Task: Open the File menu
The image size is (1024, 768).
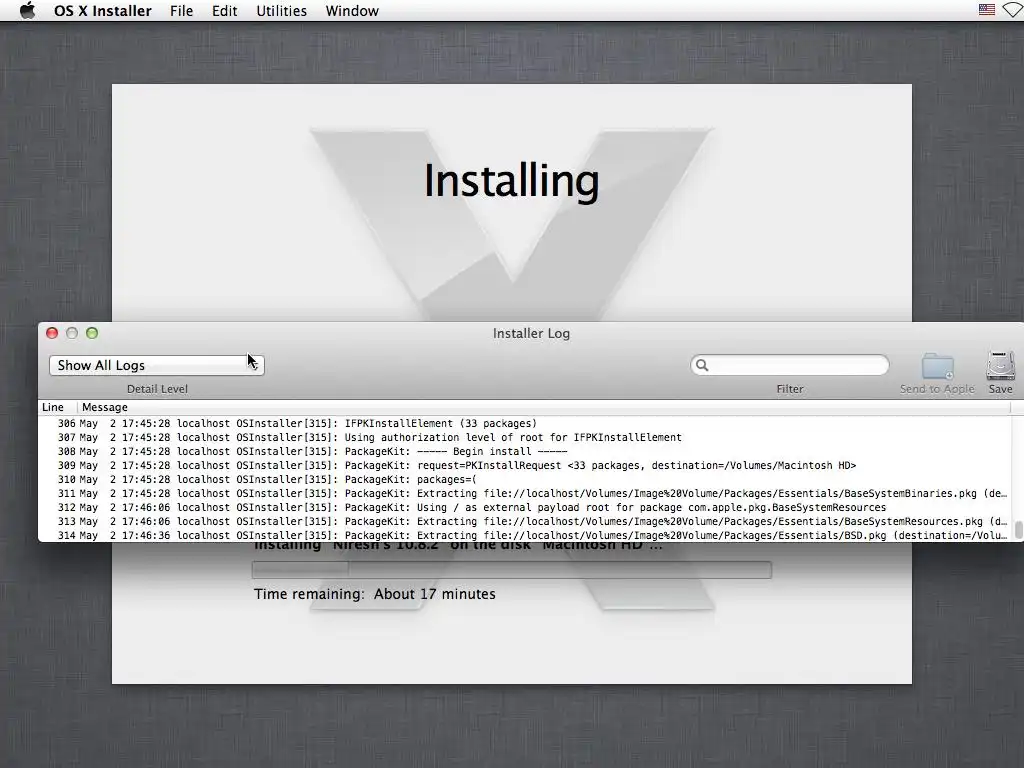Action: click(181, 10)
